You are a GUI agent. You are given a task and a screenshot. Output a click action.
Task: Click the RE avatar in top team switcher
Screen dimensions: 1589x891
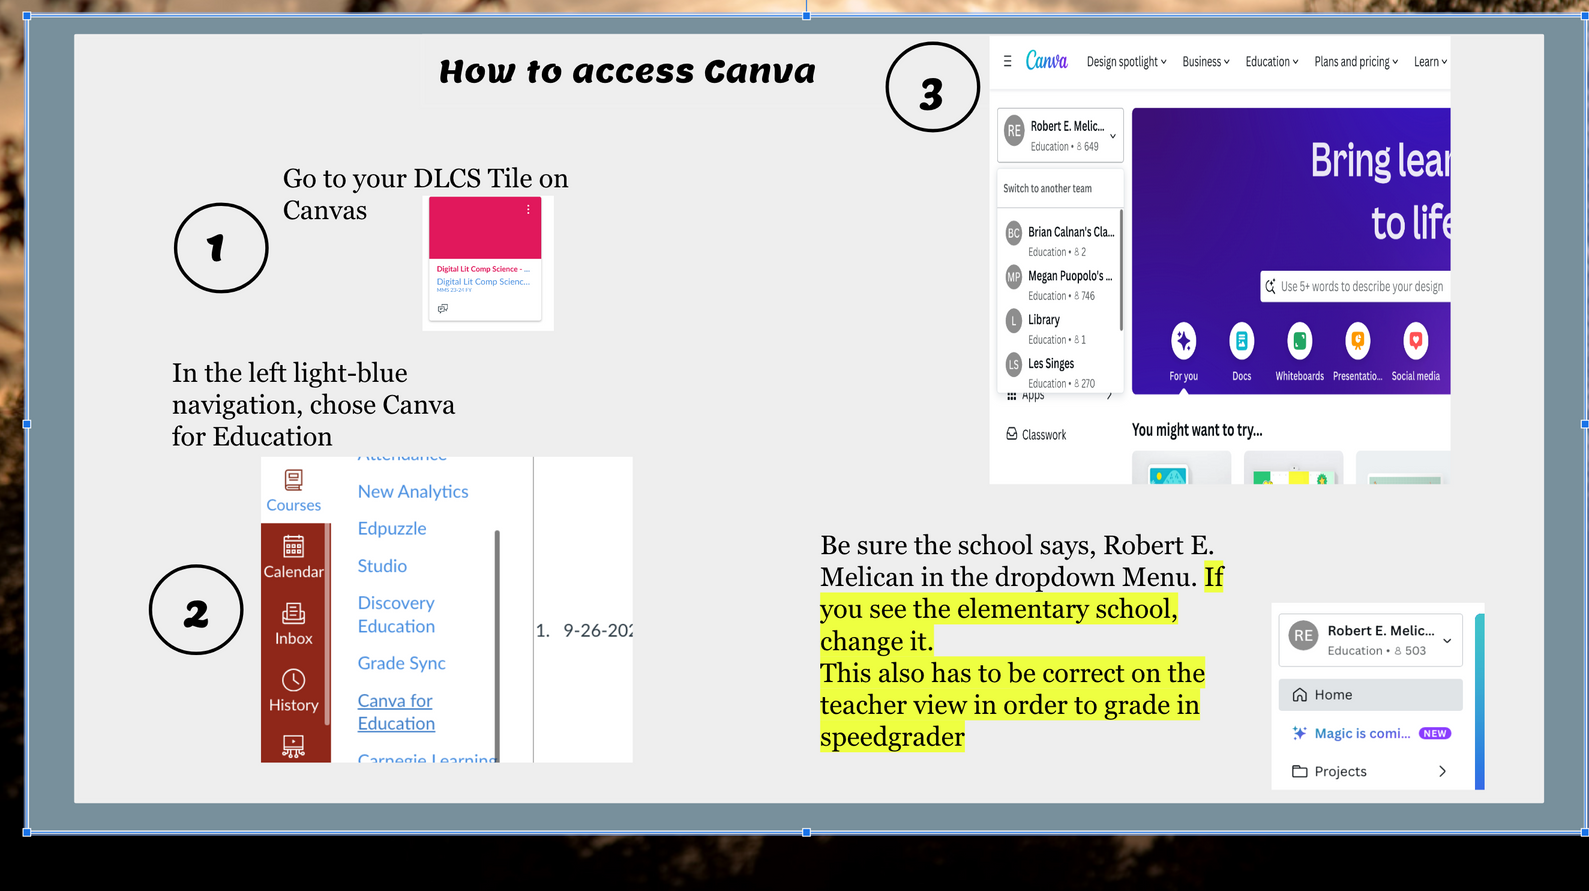coord(1014,131)
